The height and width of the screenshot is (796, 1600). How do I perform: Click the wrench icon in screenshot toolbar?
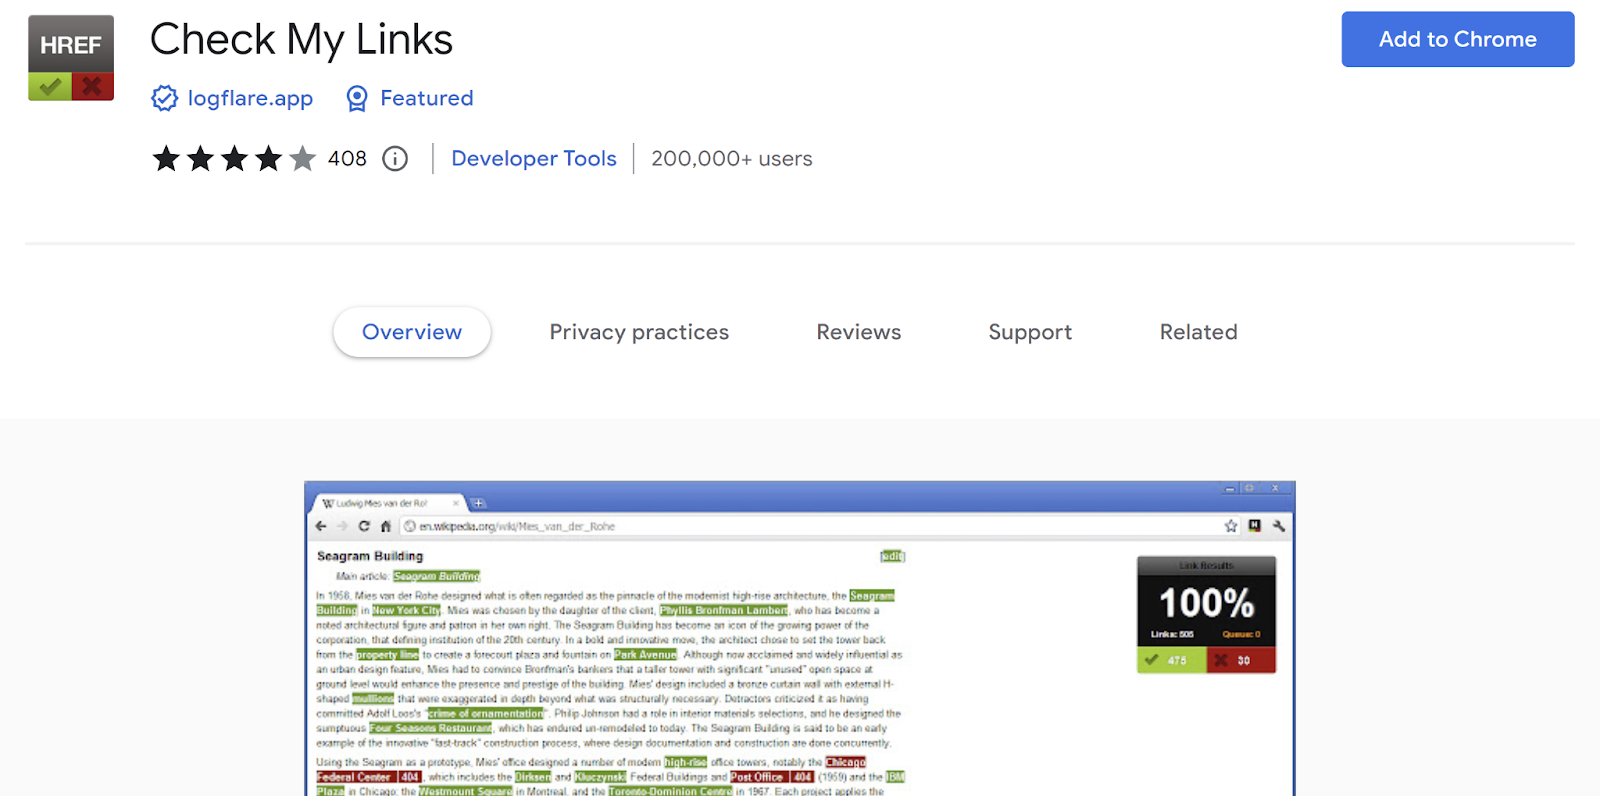pyautogui.click(x=1278, y=526)
